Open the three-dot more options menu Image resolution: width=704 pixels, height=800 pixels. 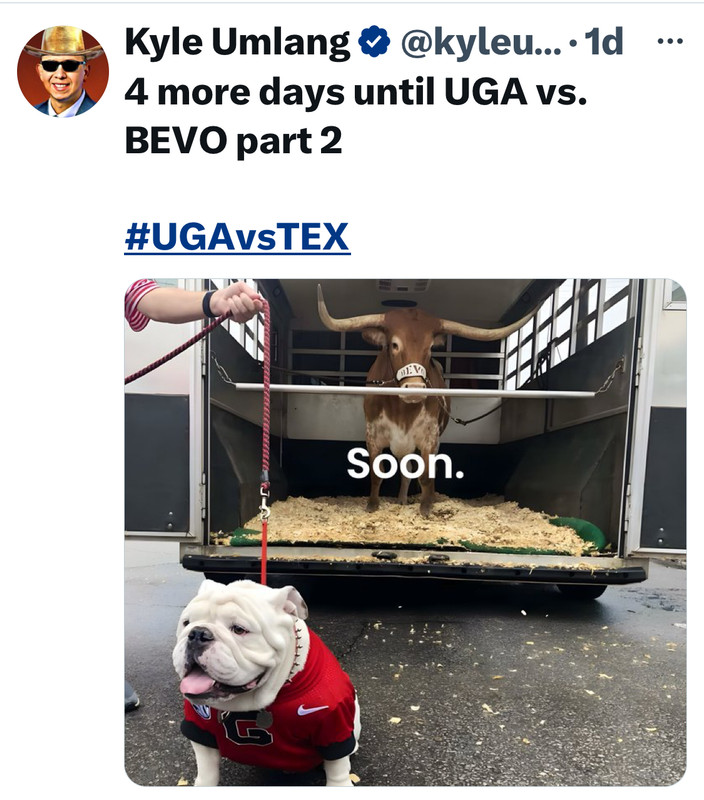point(670,41)
